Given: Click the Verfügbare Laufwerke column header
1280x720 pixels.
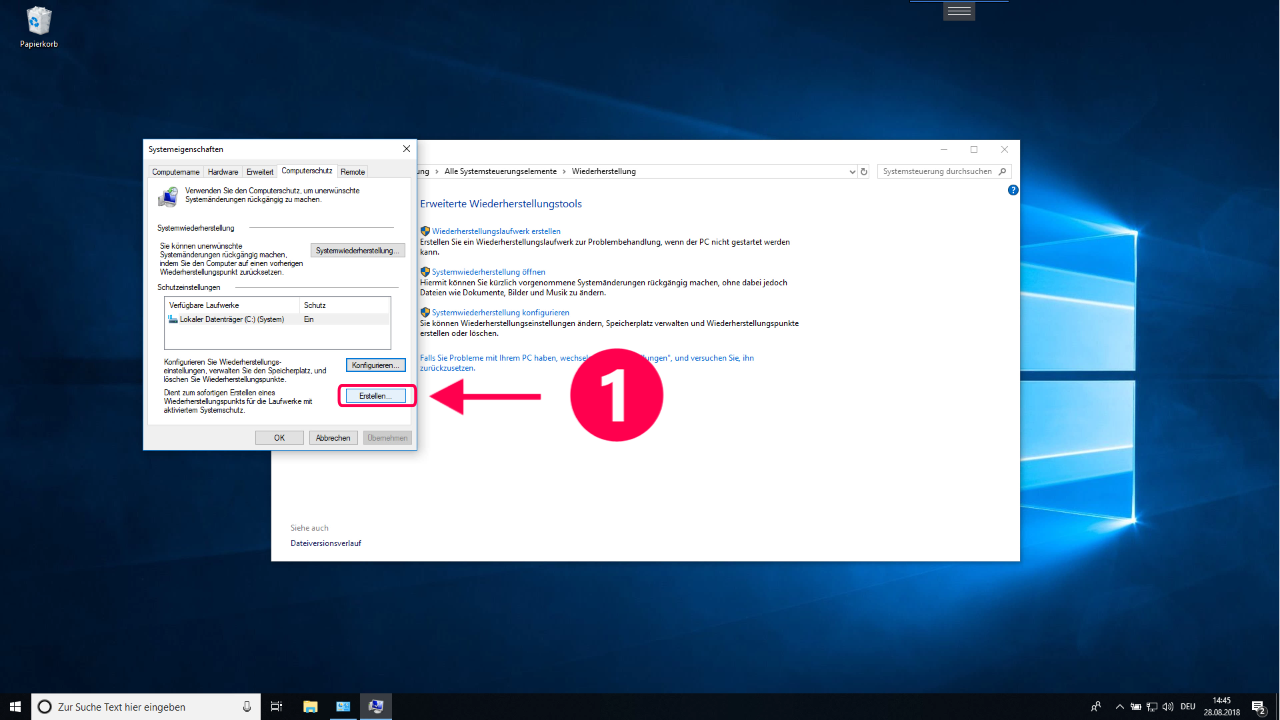Looking at the screenshot, I should [x=232, y=305].
